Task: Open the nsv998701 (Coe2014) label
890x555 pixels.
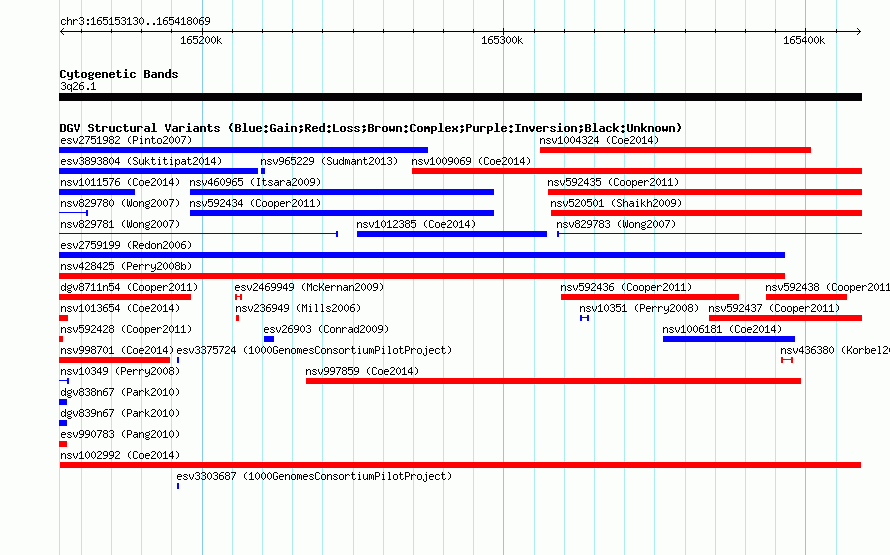Action: coord(117,350)
